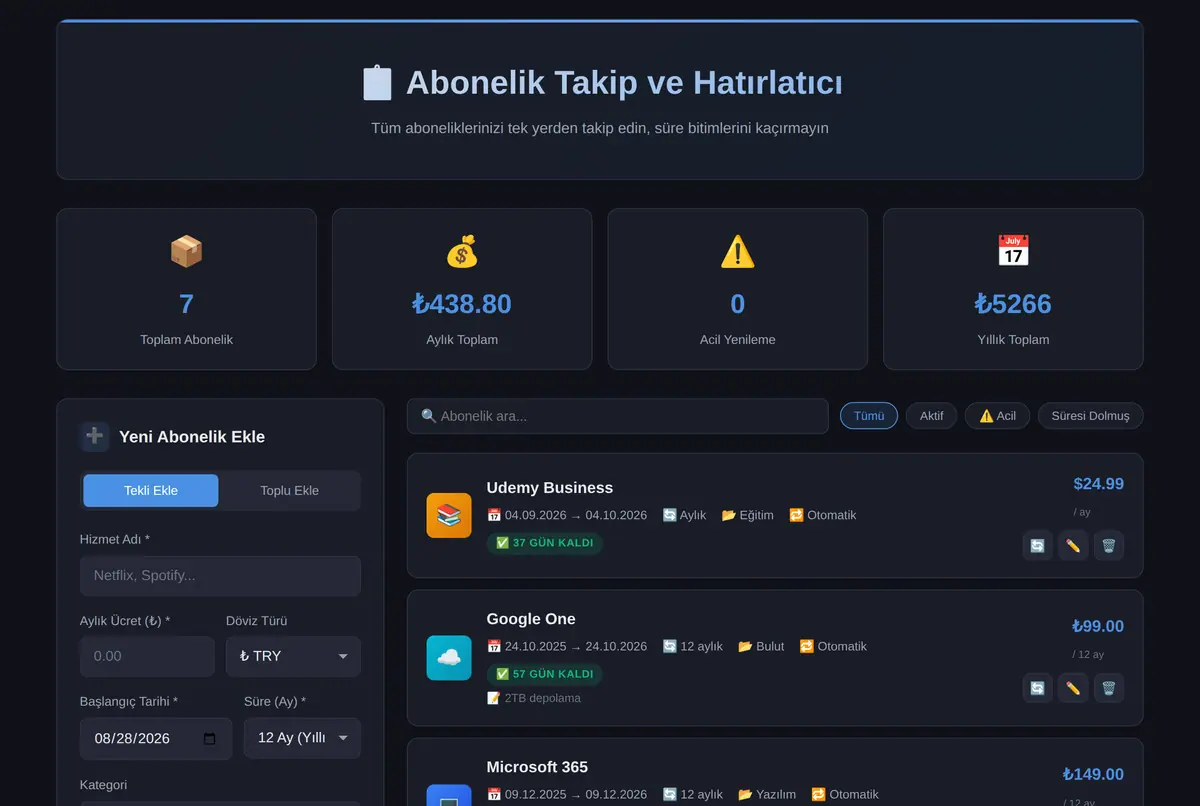Click Otomatik label on Udemy Business
The width and height of the screenshot is (1200, 806).
822,515
